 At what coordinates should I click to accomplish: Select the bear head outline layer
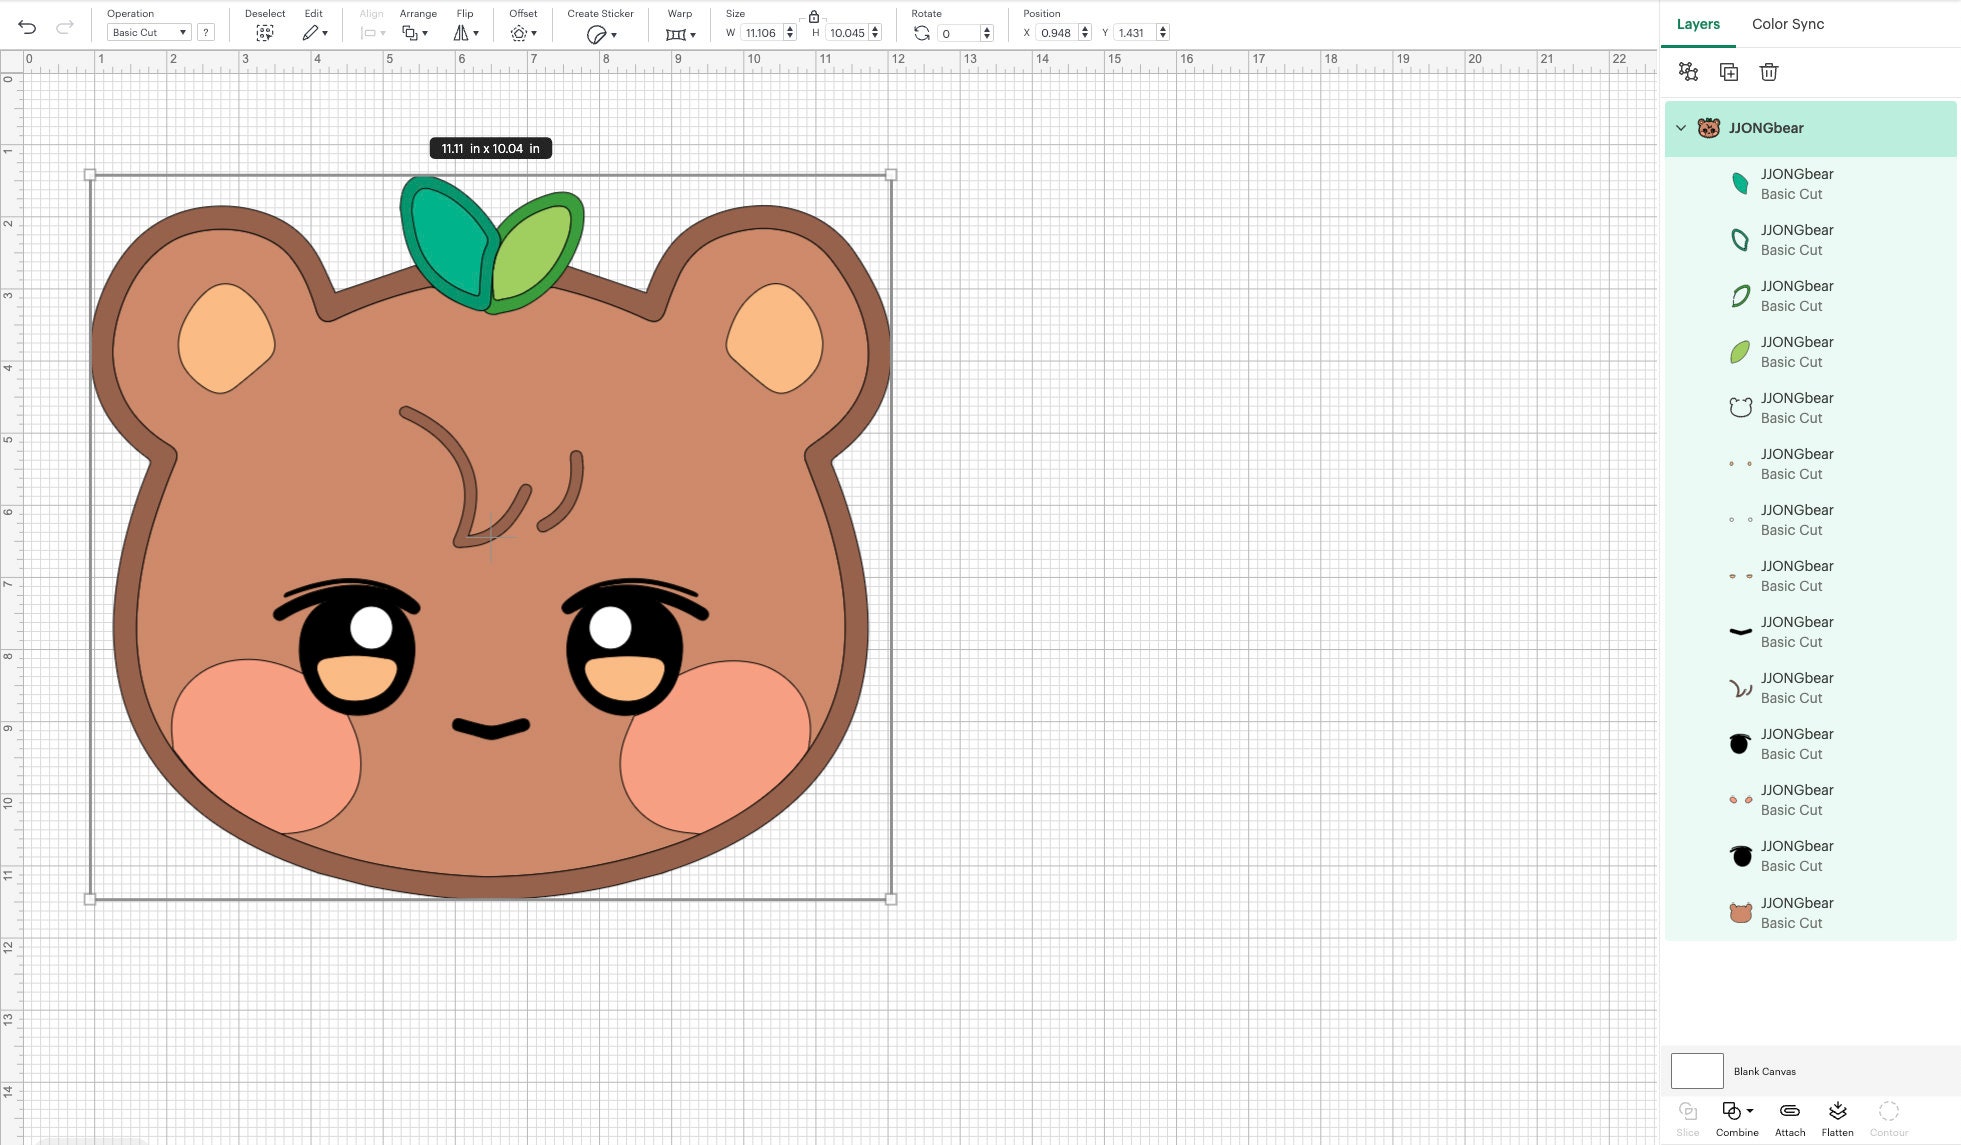pyautogui.click(x=1810, y=408)
